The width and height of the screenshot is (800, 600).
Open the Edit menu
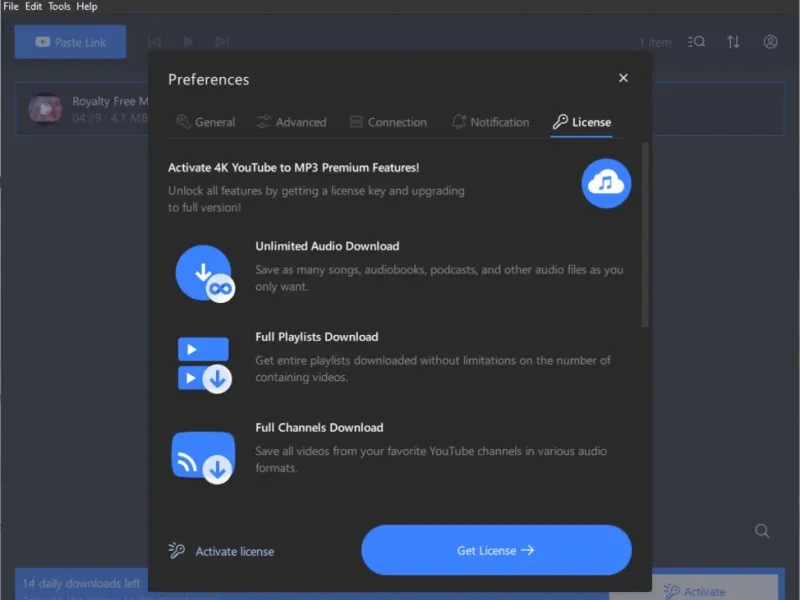click(x=33, y=7)
